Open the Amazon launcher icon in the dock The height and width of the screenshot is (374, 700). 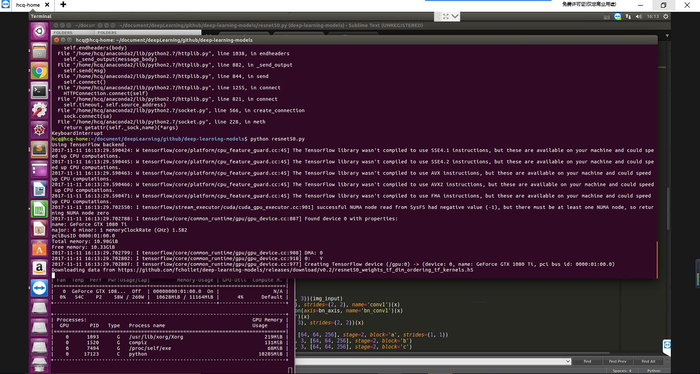[39, 268]
